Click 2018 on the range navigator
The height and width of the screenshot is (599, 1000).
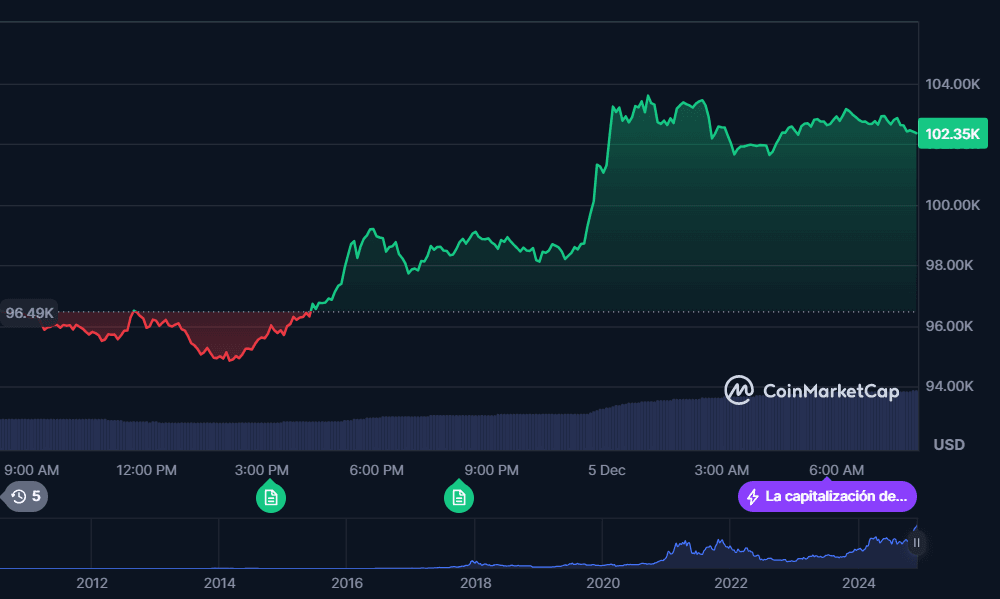[x=476, y=583]
